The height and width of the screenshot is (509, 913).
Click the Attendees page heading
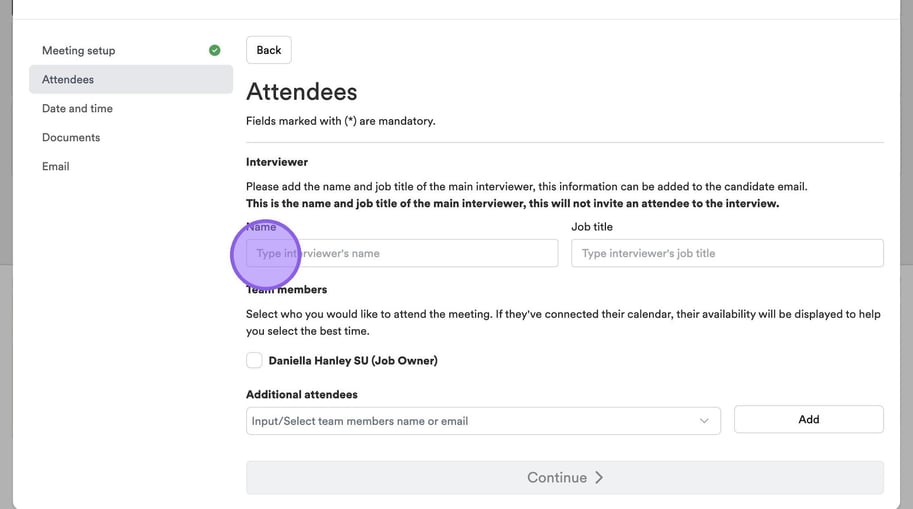[302, 92]
